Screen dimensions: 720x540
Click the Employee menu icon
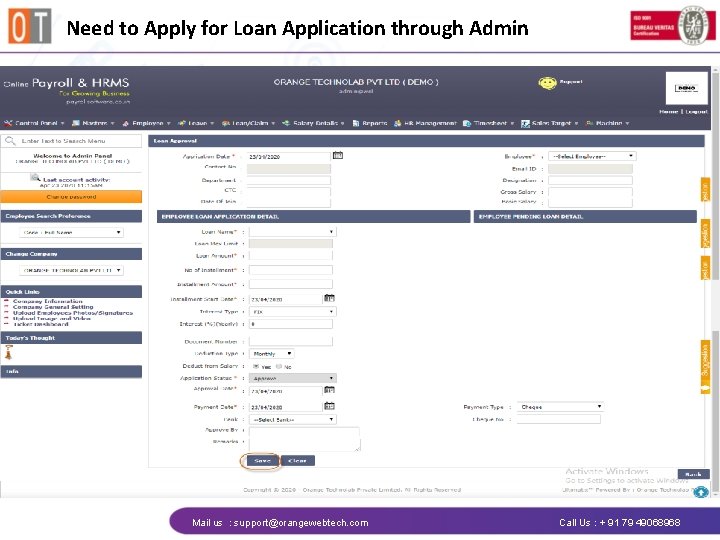(125, 123)
